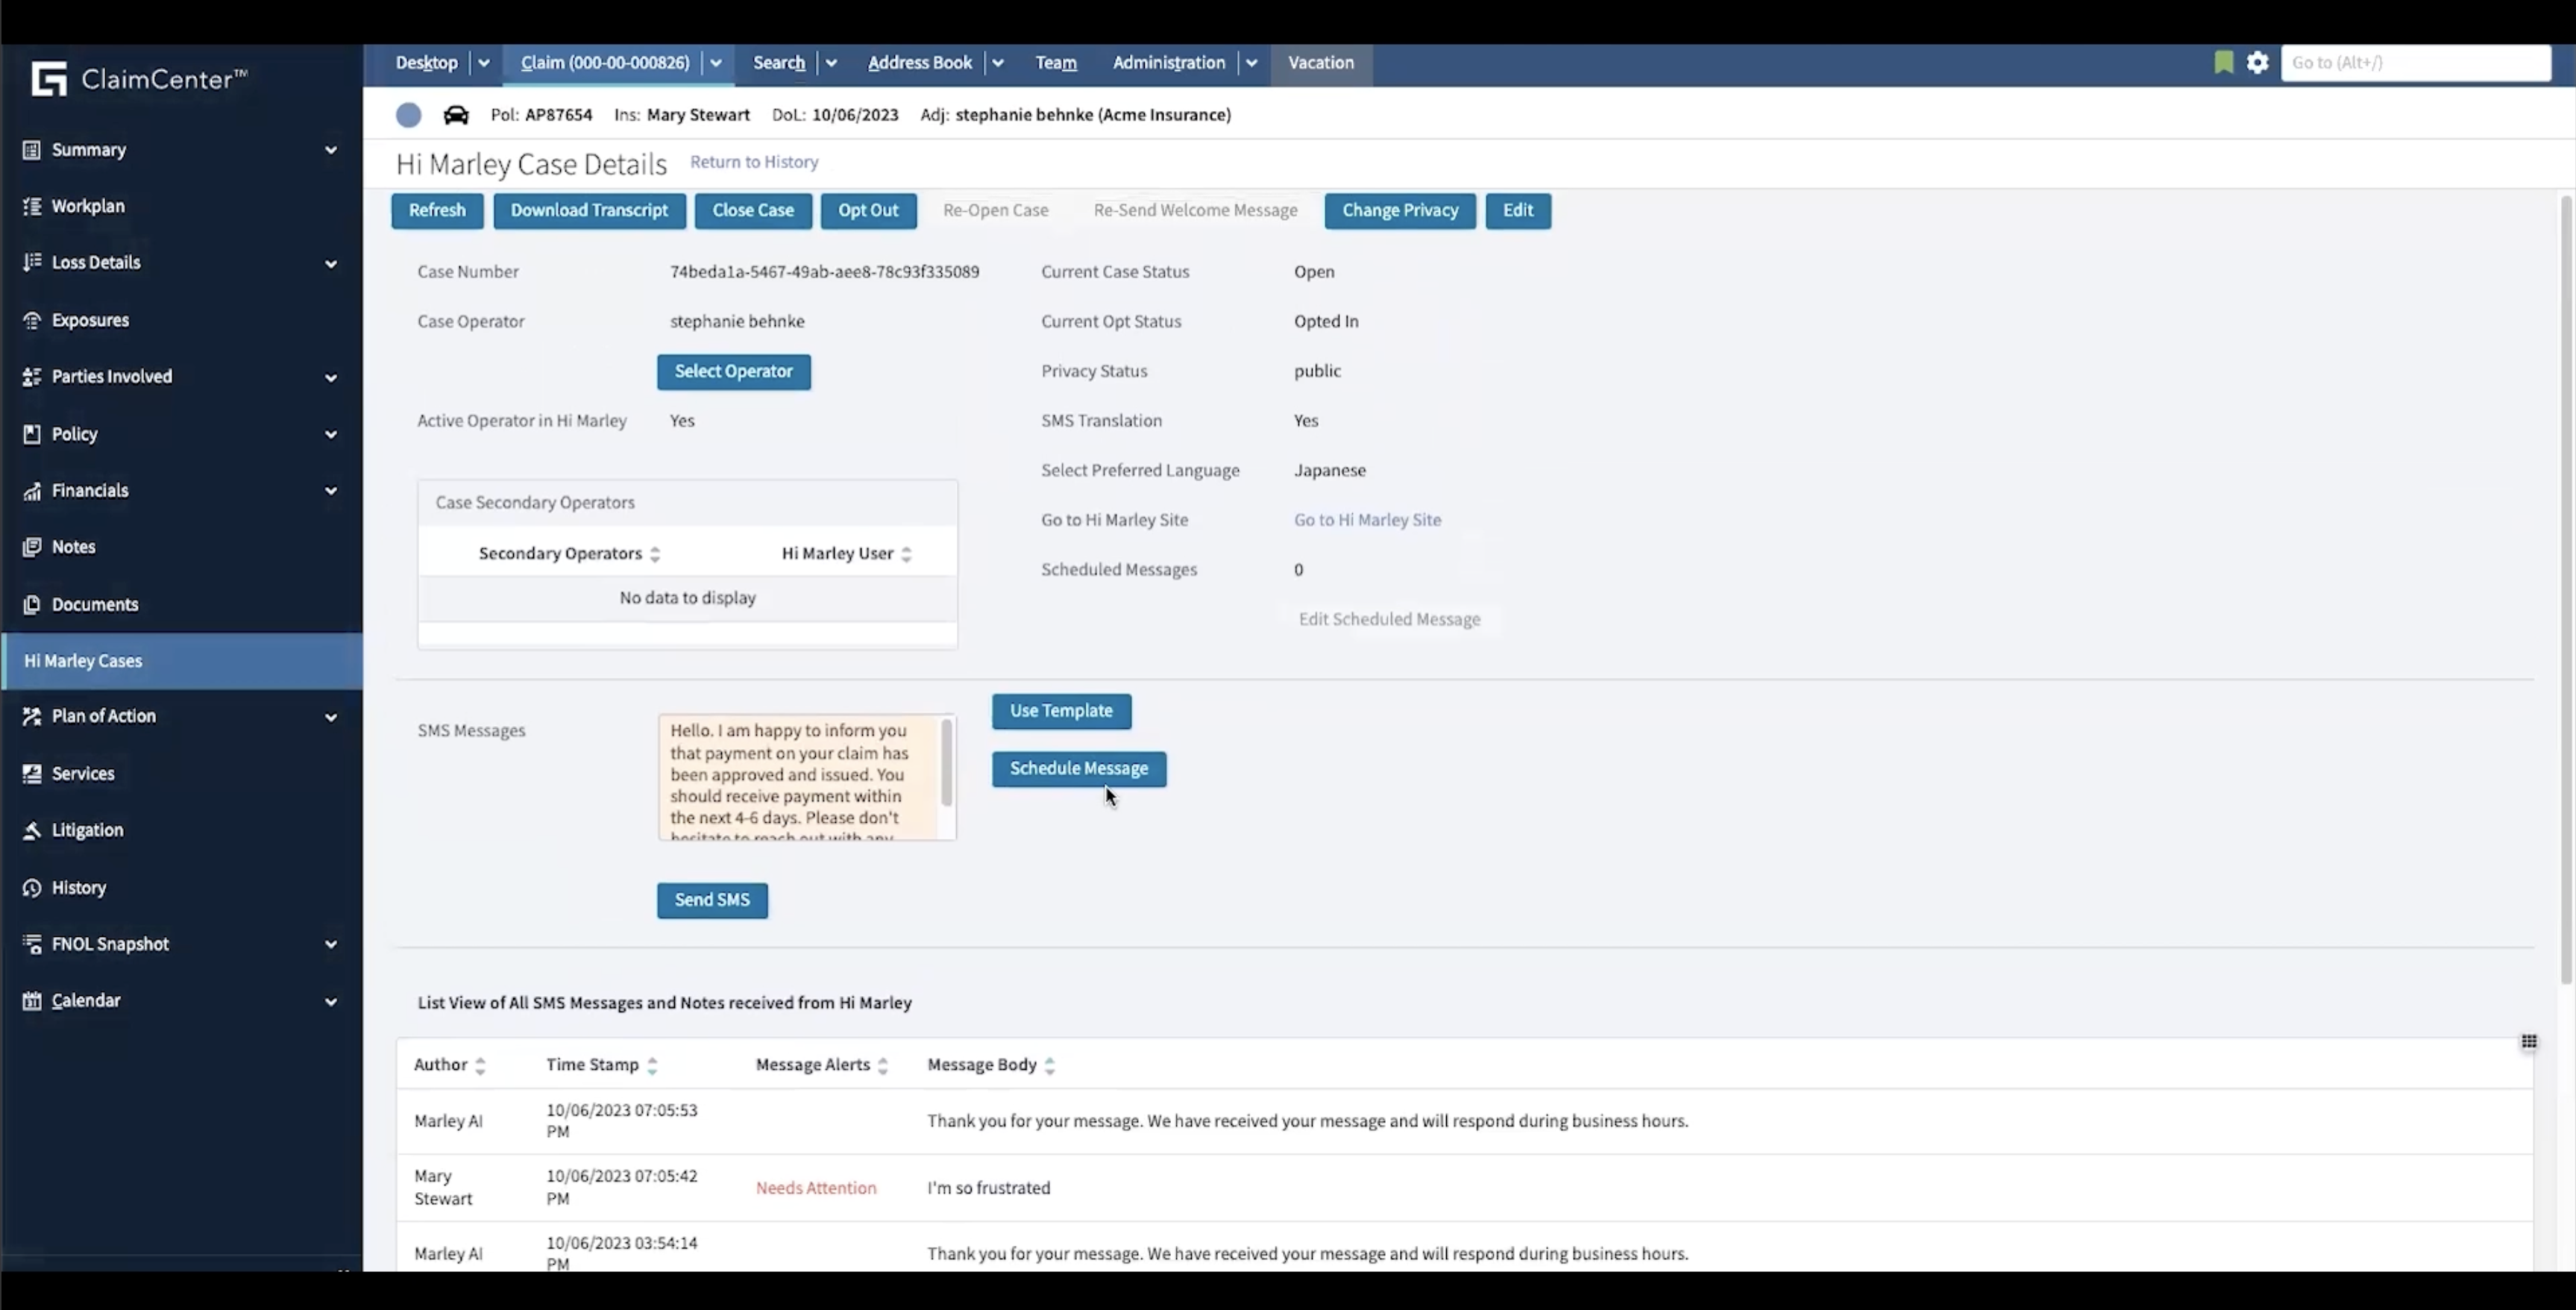The image size is (2576, 1310).
Task: Click the Plan of Action sidebar icon
Action: [x=32, y=716]
